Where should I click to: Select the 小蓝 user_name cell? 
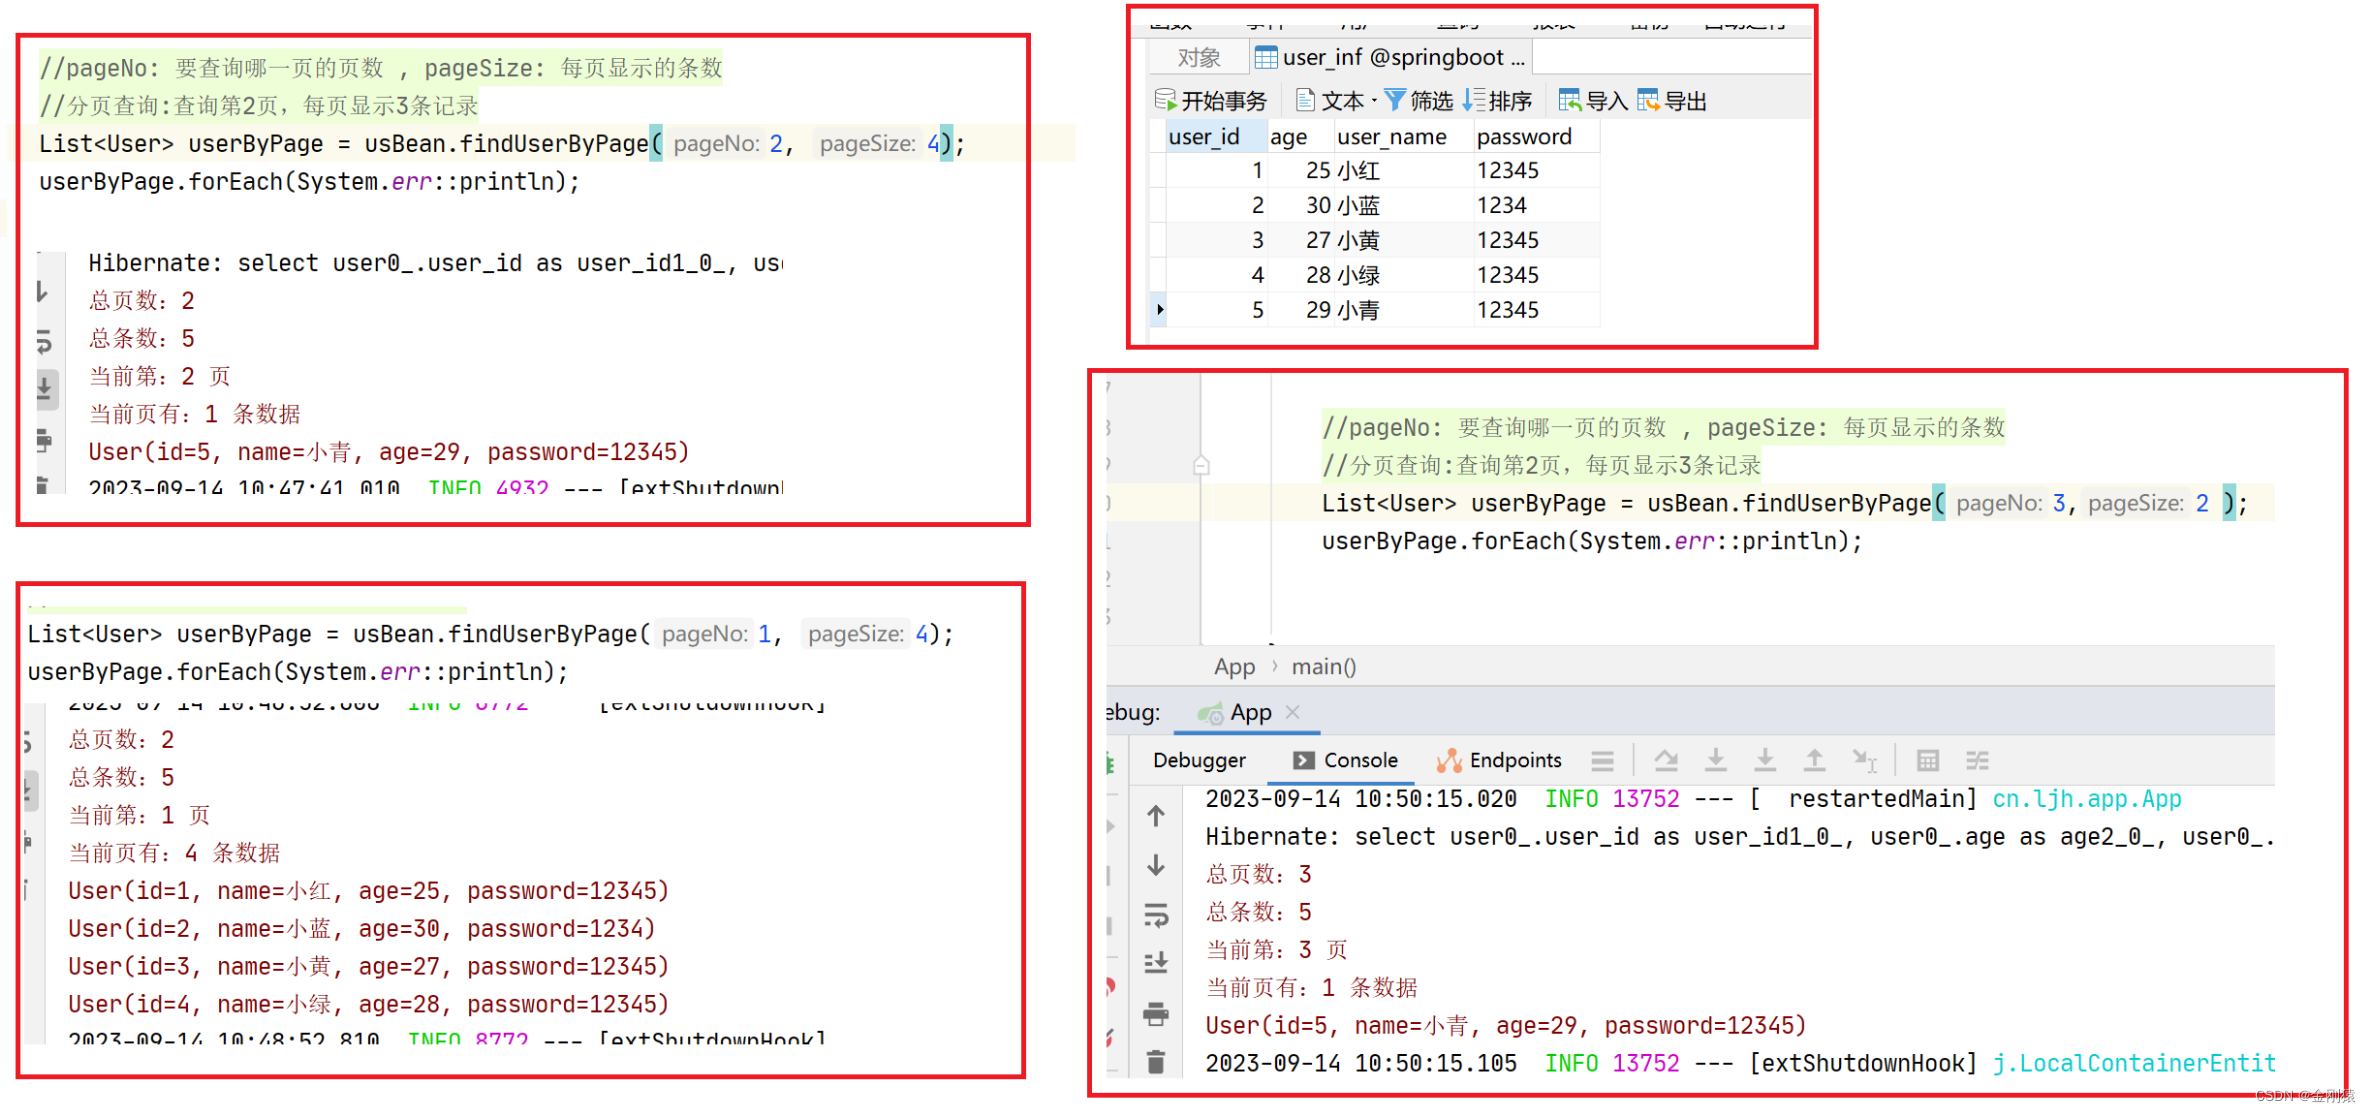(x=1402, y=206)
